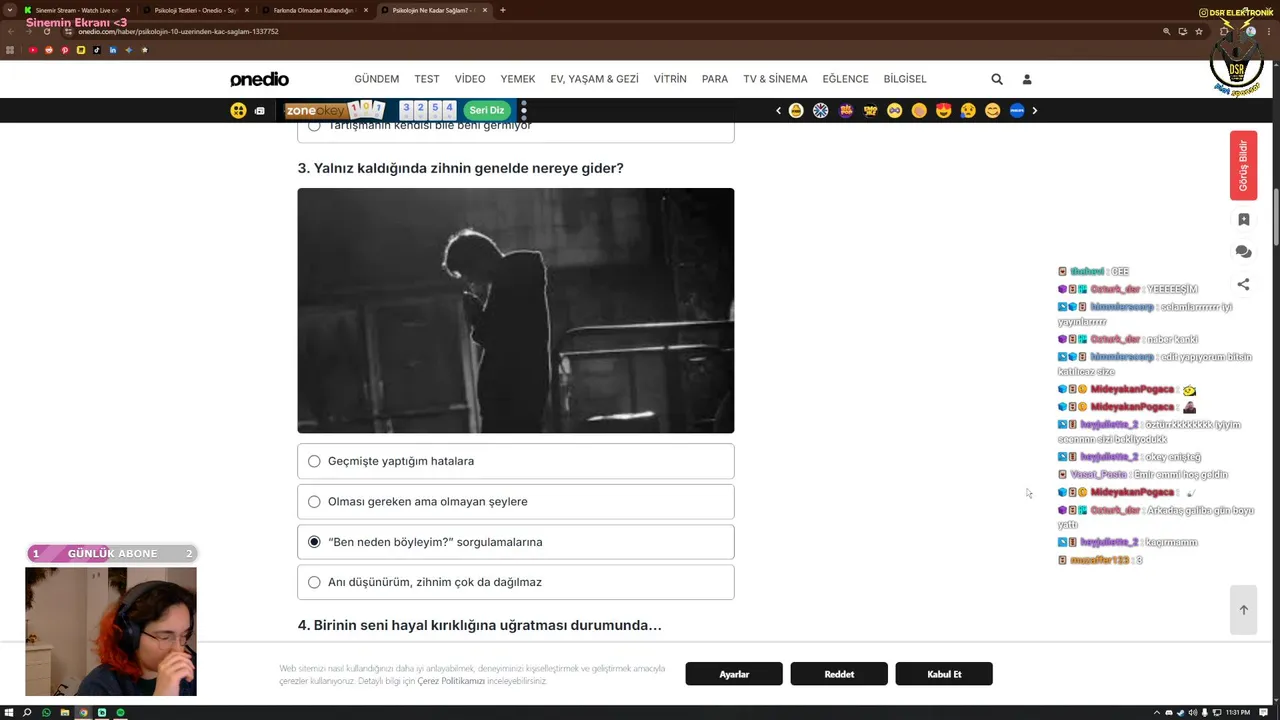This screenshot has width=1280, height=720.
Task: Open the Windows Start menu
Action: 10,712
